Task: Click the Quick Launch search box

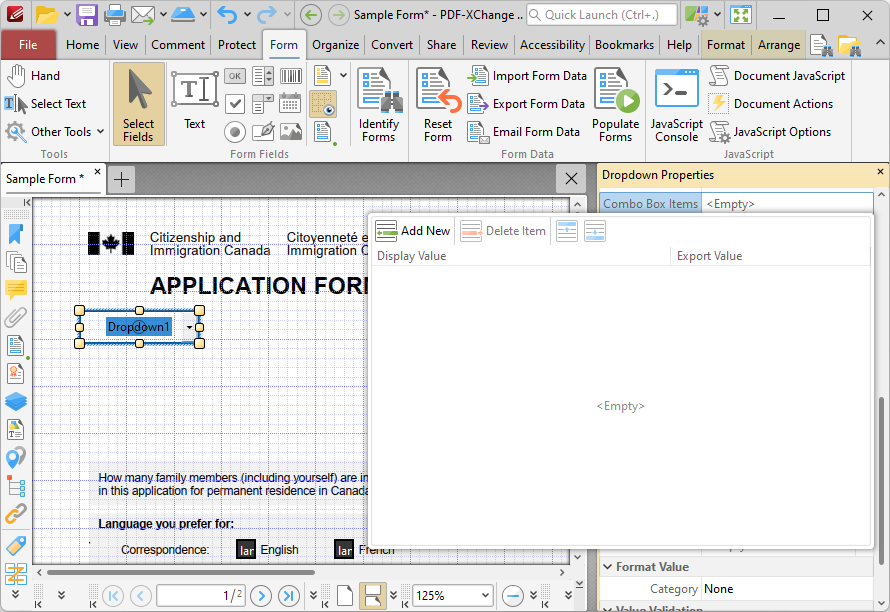Action: 602,15
